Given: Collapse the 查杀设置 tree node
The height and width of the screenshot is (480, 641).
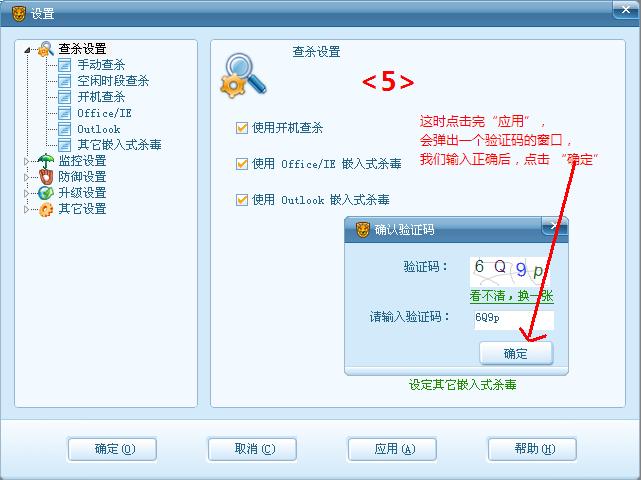Looking at the screenshot, I should coord(27,50).
